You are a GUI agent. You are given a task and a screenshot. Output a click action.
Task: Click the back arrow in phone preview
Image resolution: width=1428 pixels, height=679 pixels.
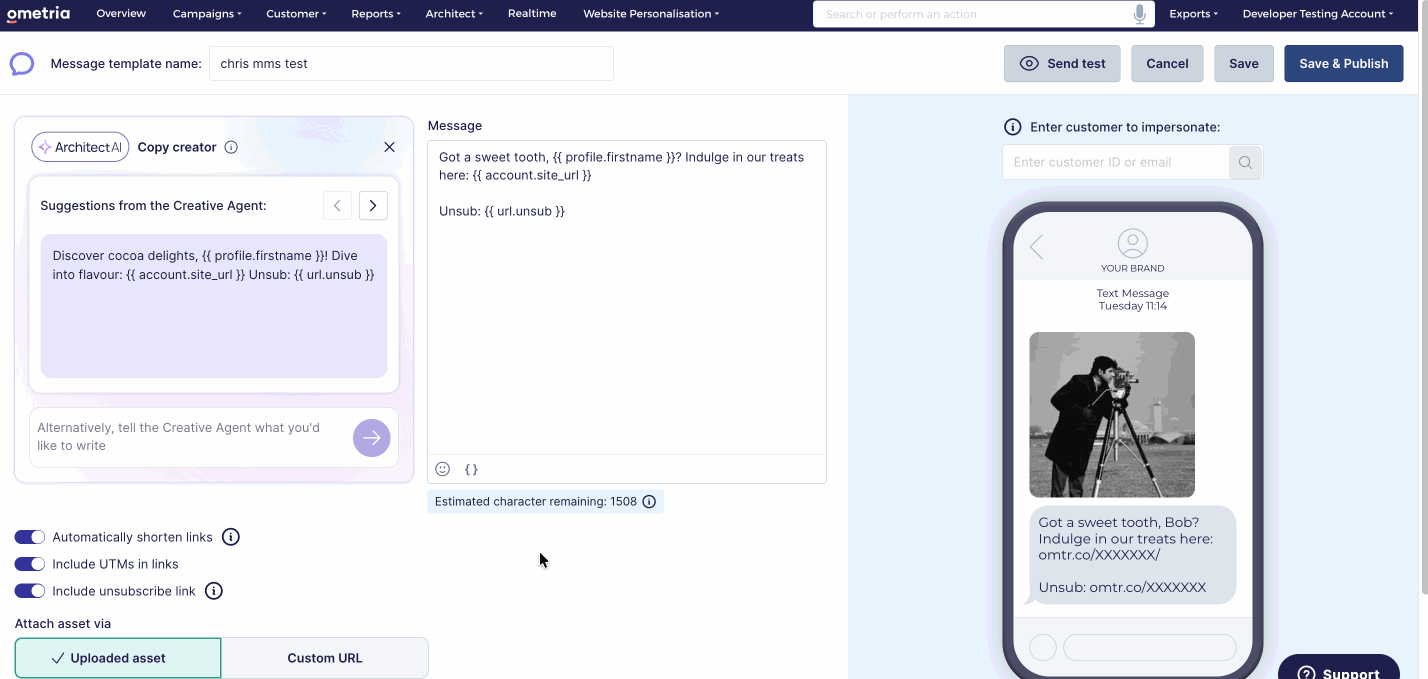point(1037,247)
